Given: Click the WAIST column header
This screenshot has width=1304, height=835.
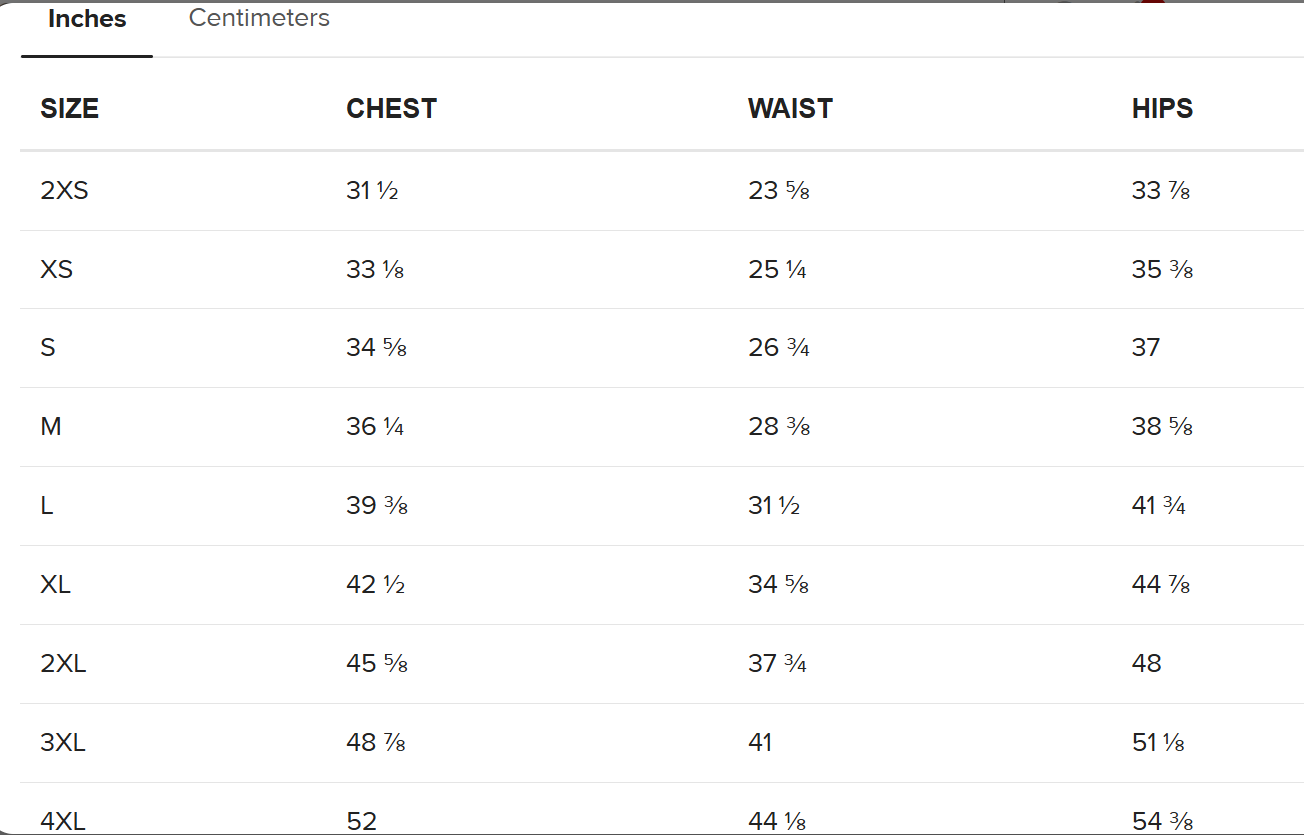Looking at the screenshot, I should (790, 109).
